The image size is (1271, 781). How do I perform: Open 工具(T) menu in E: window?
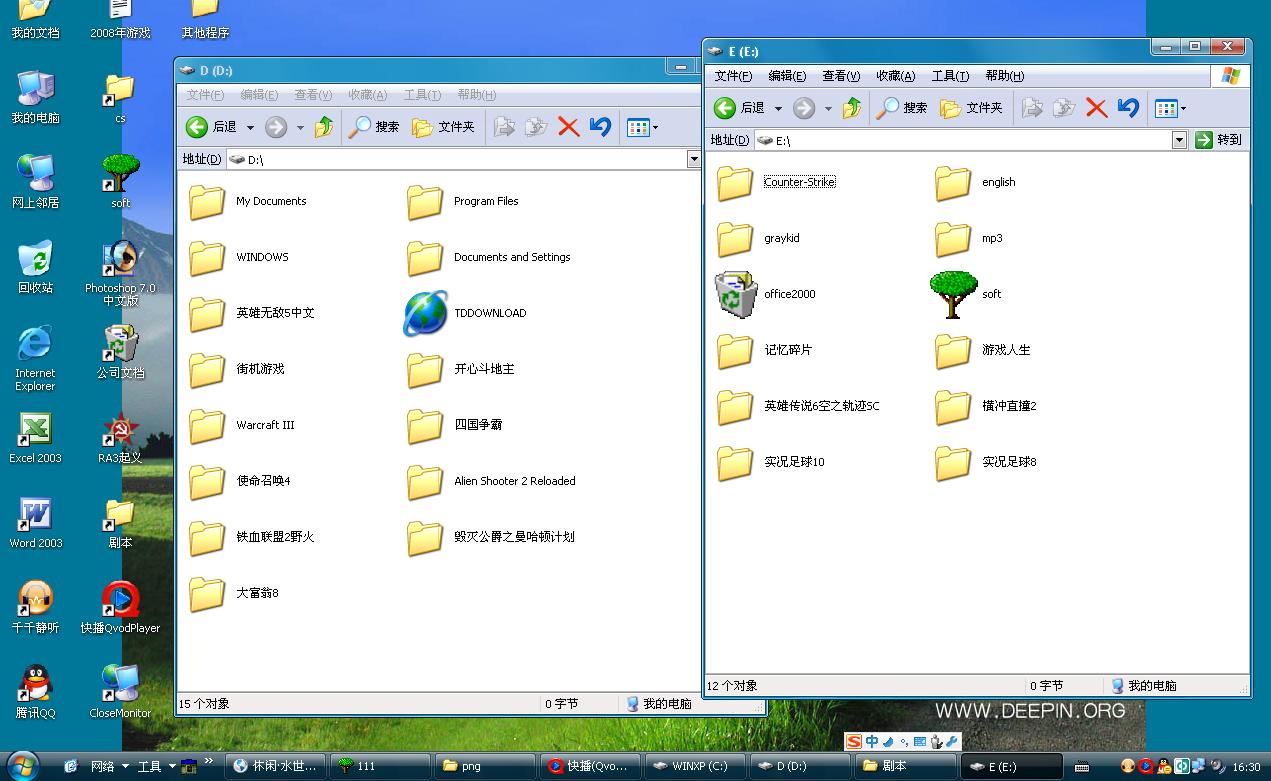(x=950, y=76)
